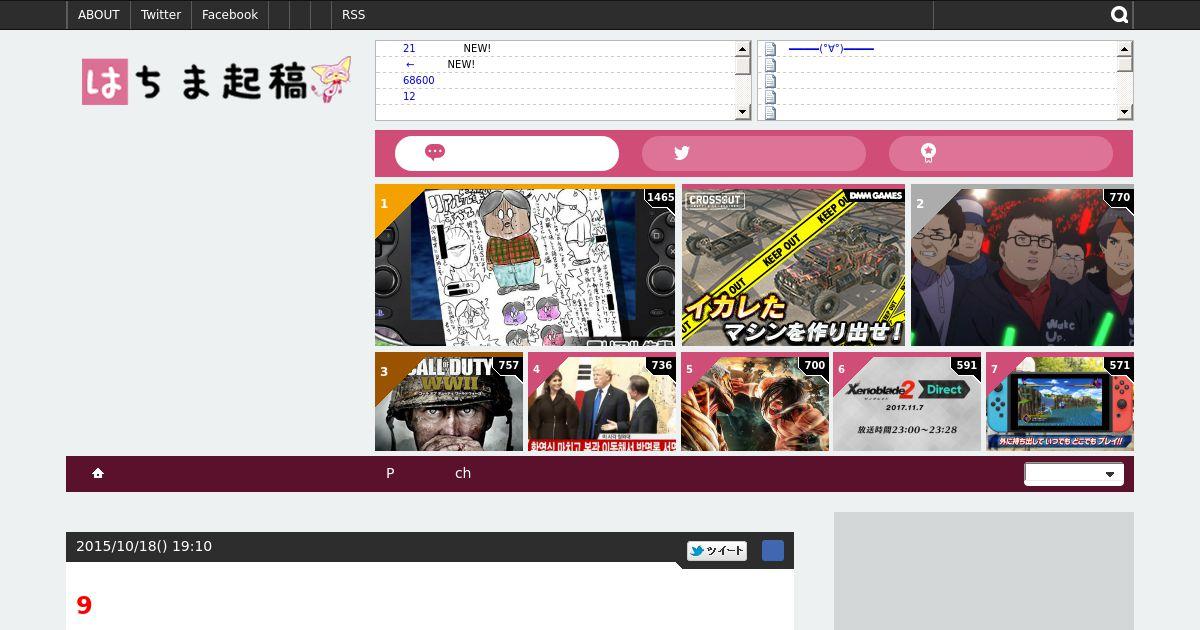Click the document icon beside the (°∀°) link
This screenshot has height=630, width=1200.
[770, 48]
